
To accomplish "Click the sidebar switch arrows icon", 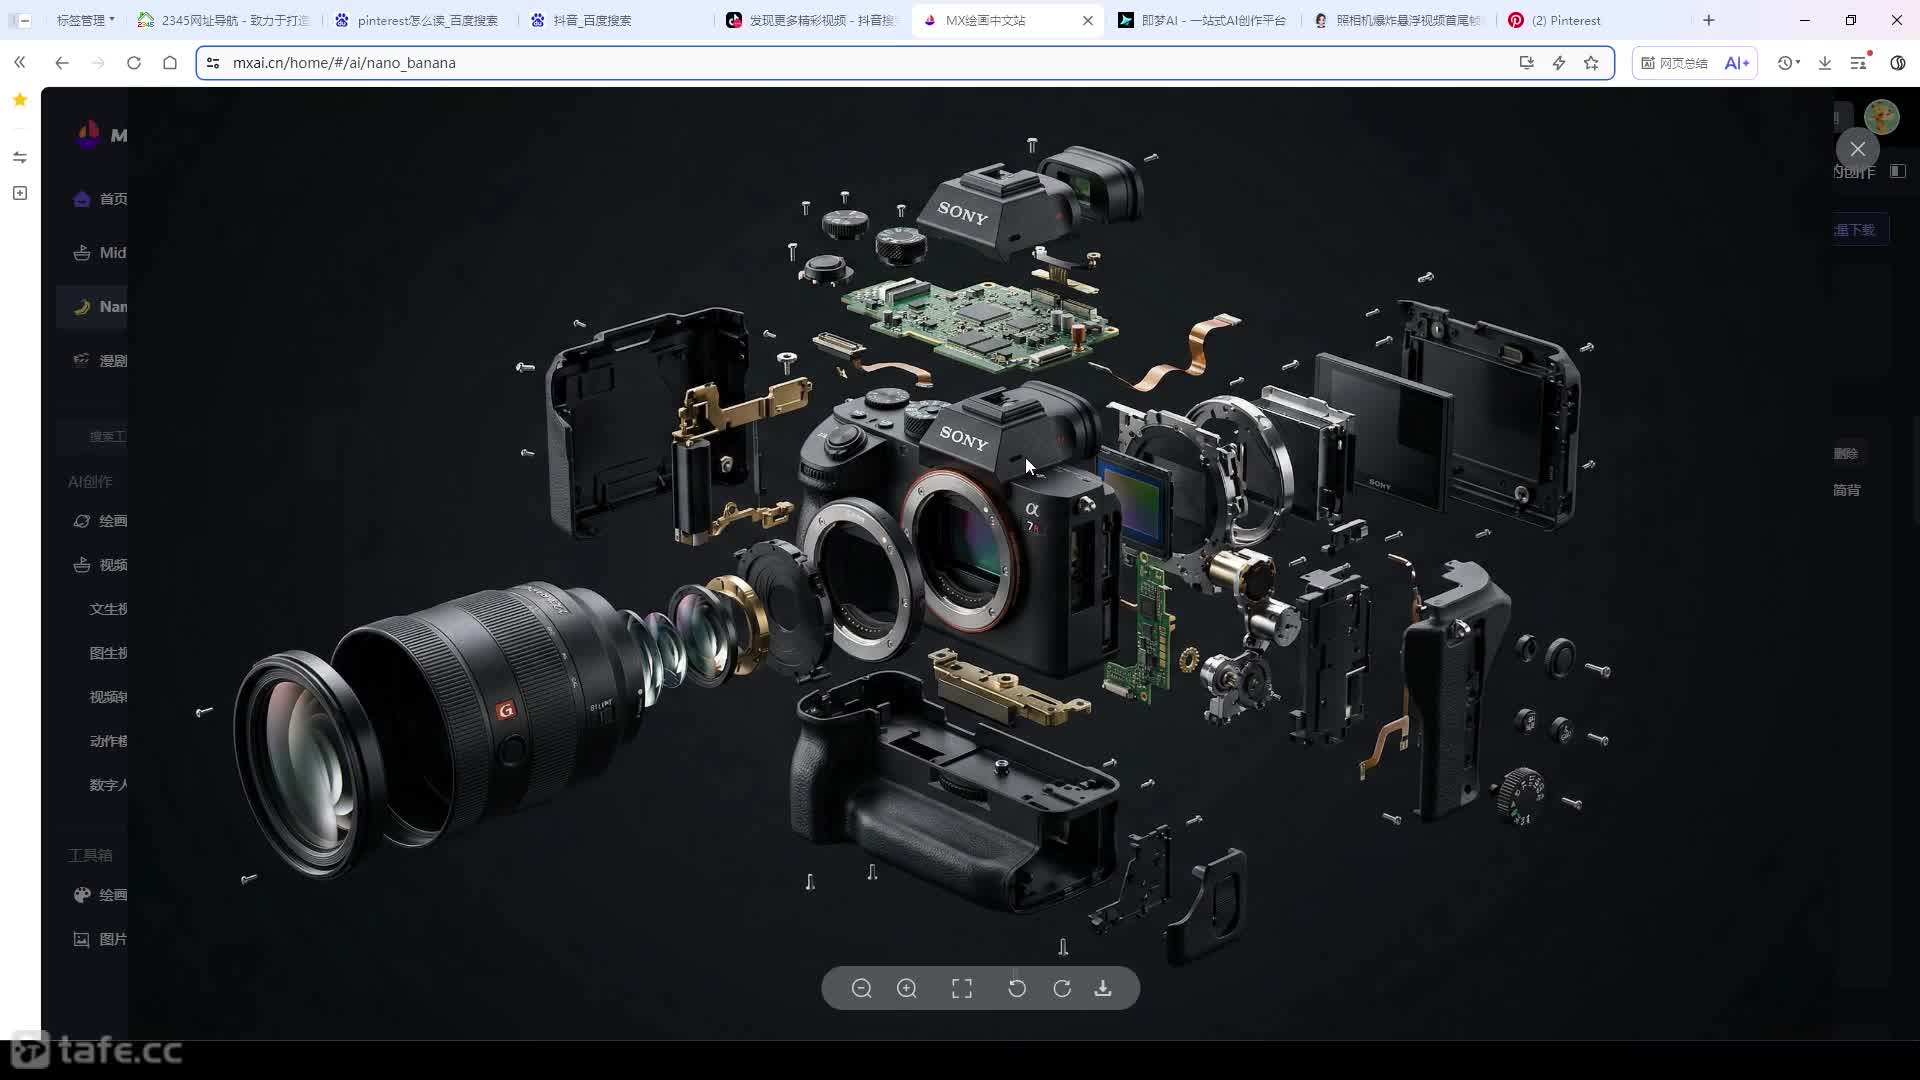I will (x=20, y=157).
